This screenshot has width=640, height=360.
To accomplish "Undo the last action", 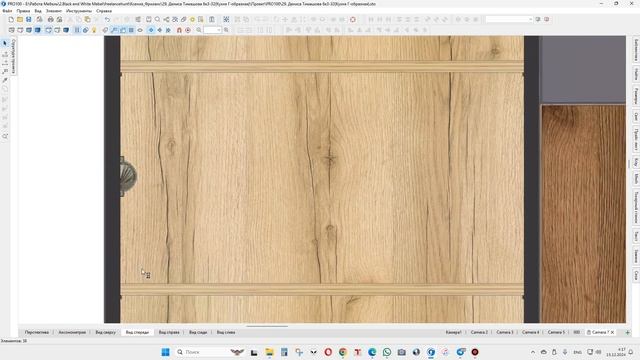I will point(107,20).
